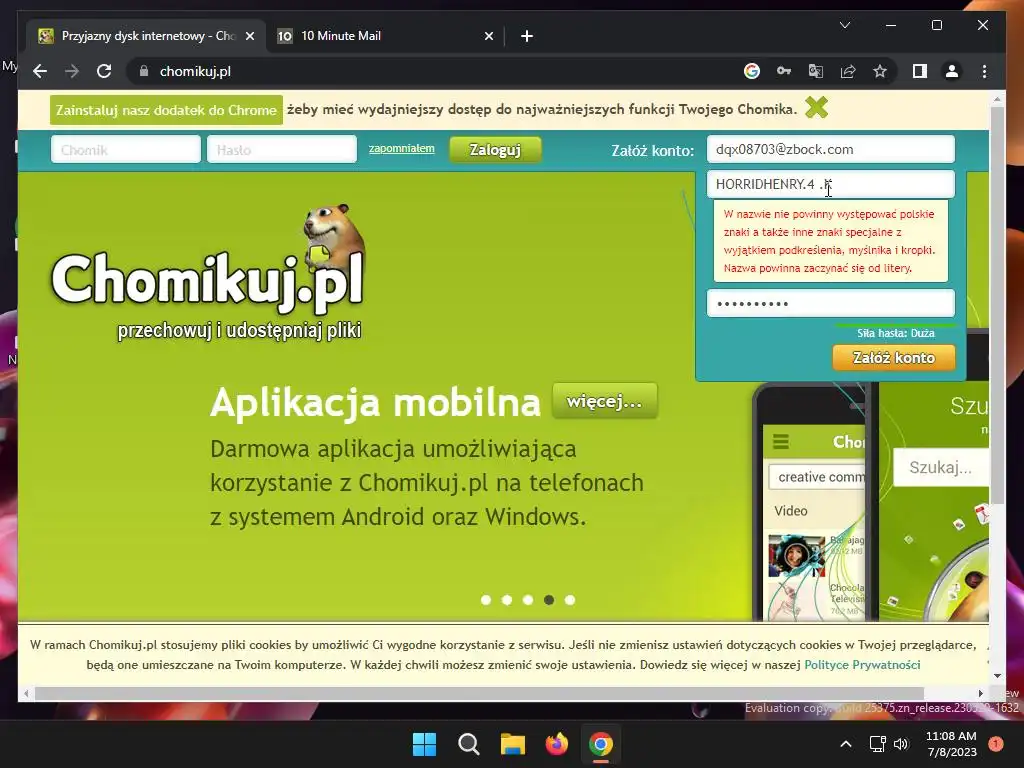Viewport: 1024px width, 768px height.
Task: Click the Zaloguj button
Action: (x=495, y=150)
